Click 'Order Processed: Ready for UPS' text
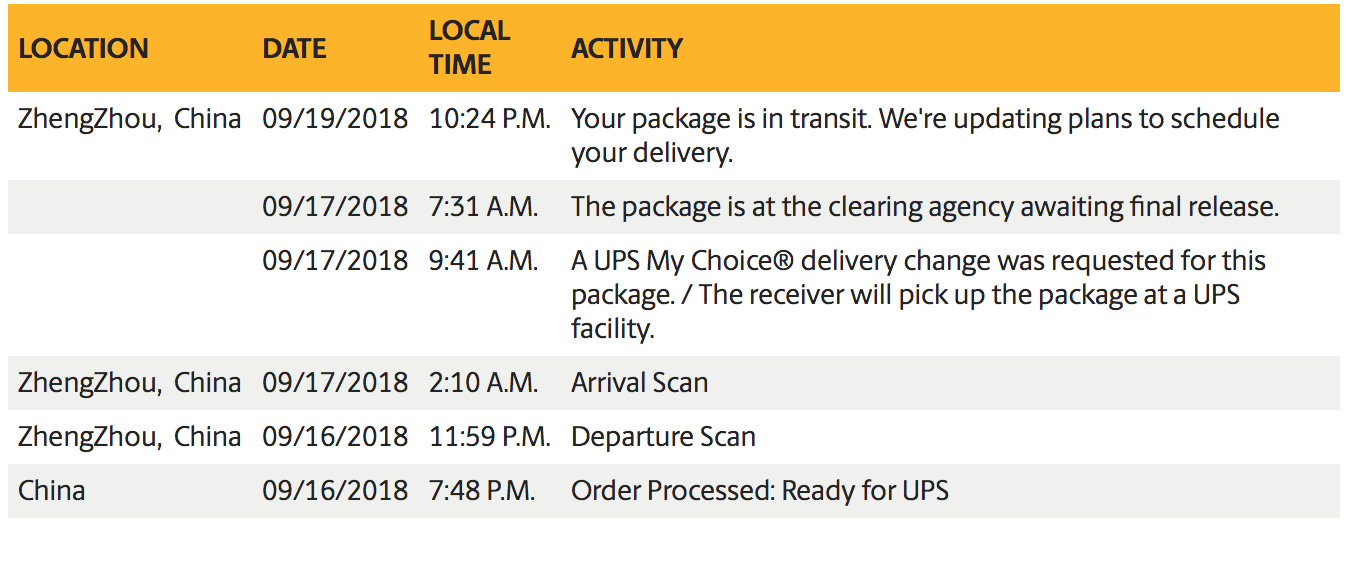The image size is (1364, 562). pyautogui.click(x=760, y=490)
